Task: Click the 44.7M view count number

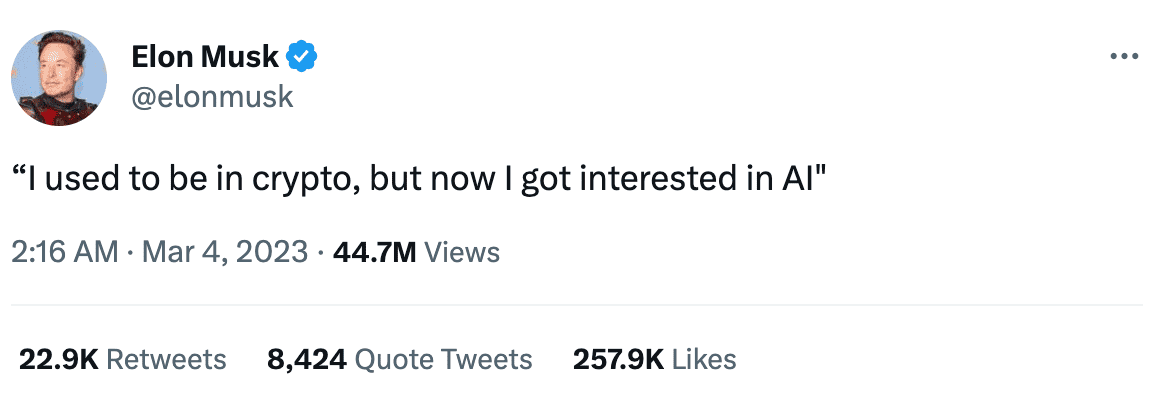Action: point(375,251)
